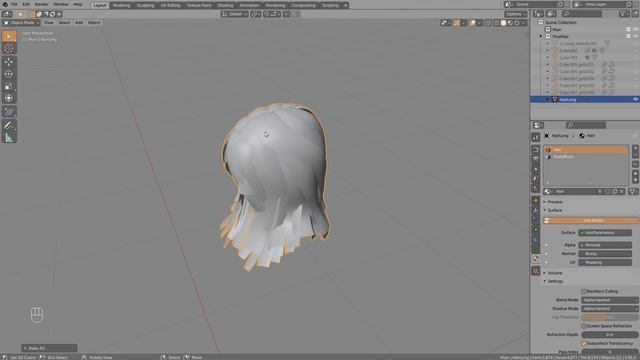Open the viewport Add menu

pos(79,23)
